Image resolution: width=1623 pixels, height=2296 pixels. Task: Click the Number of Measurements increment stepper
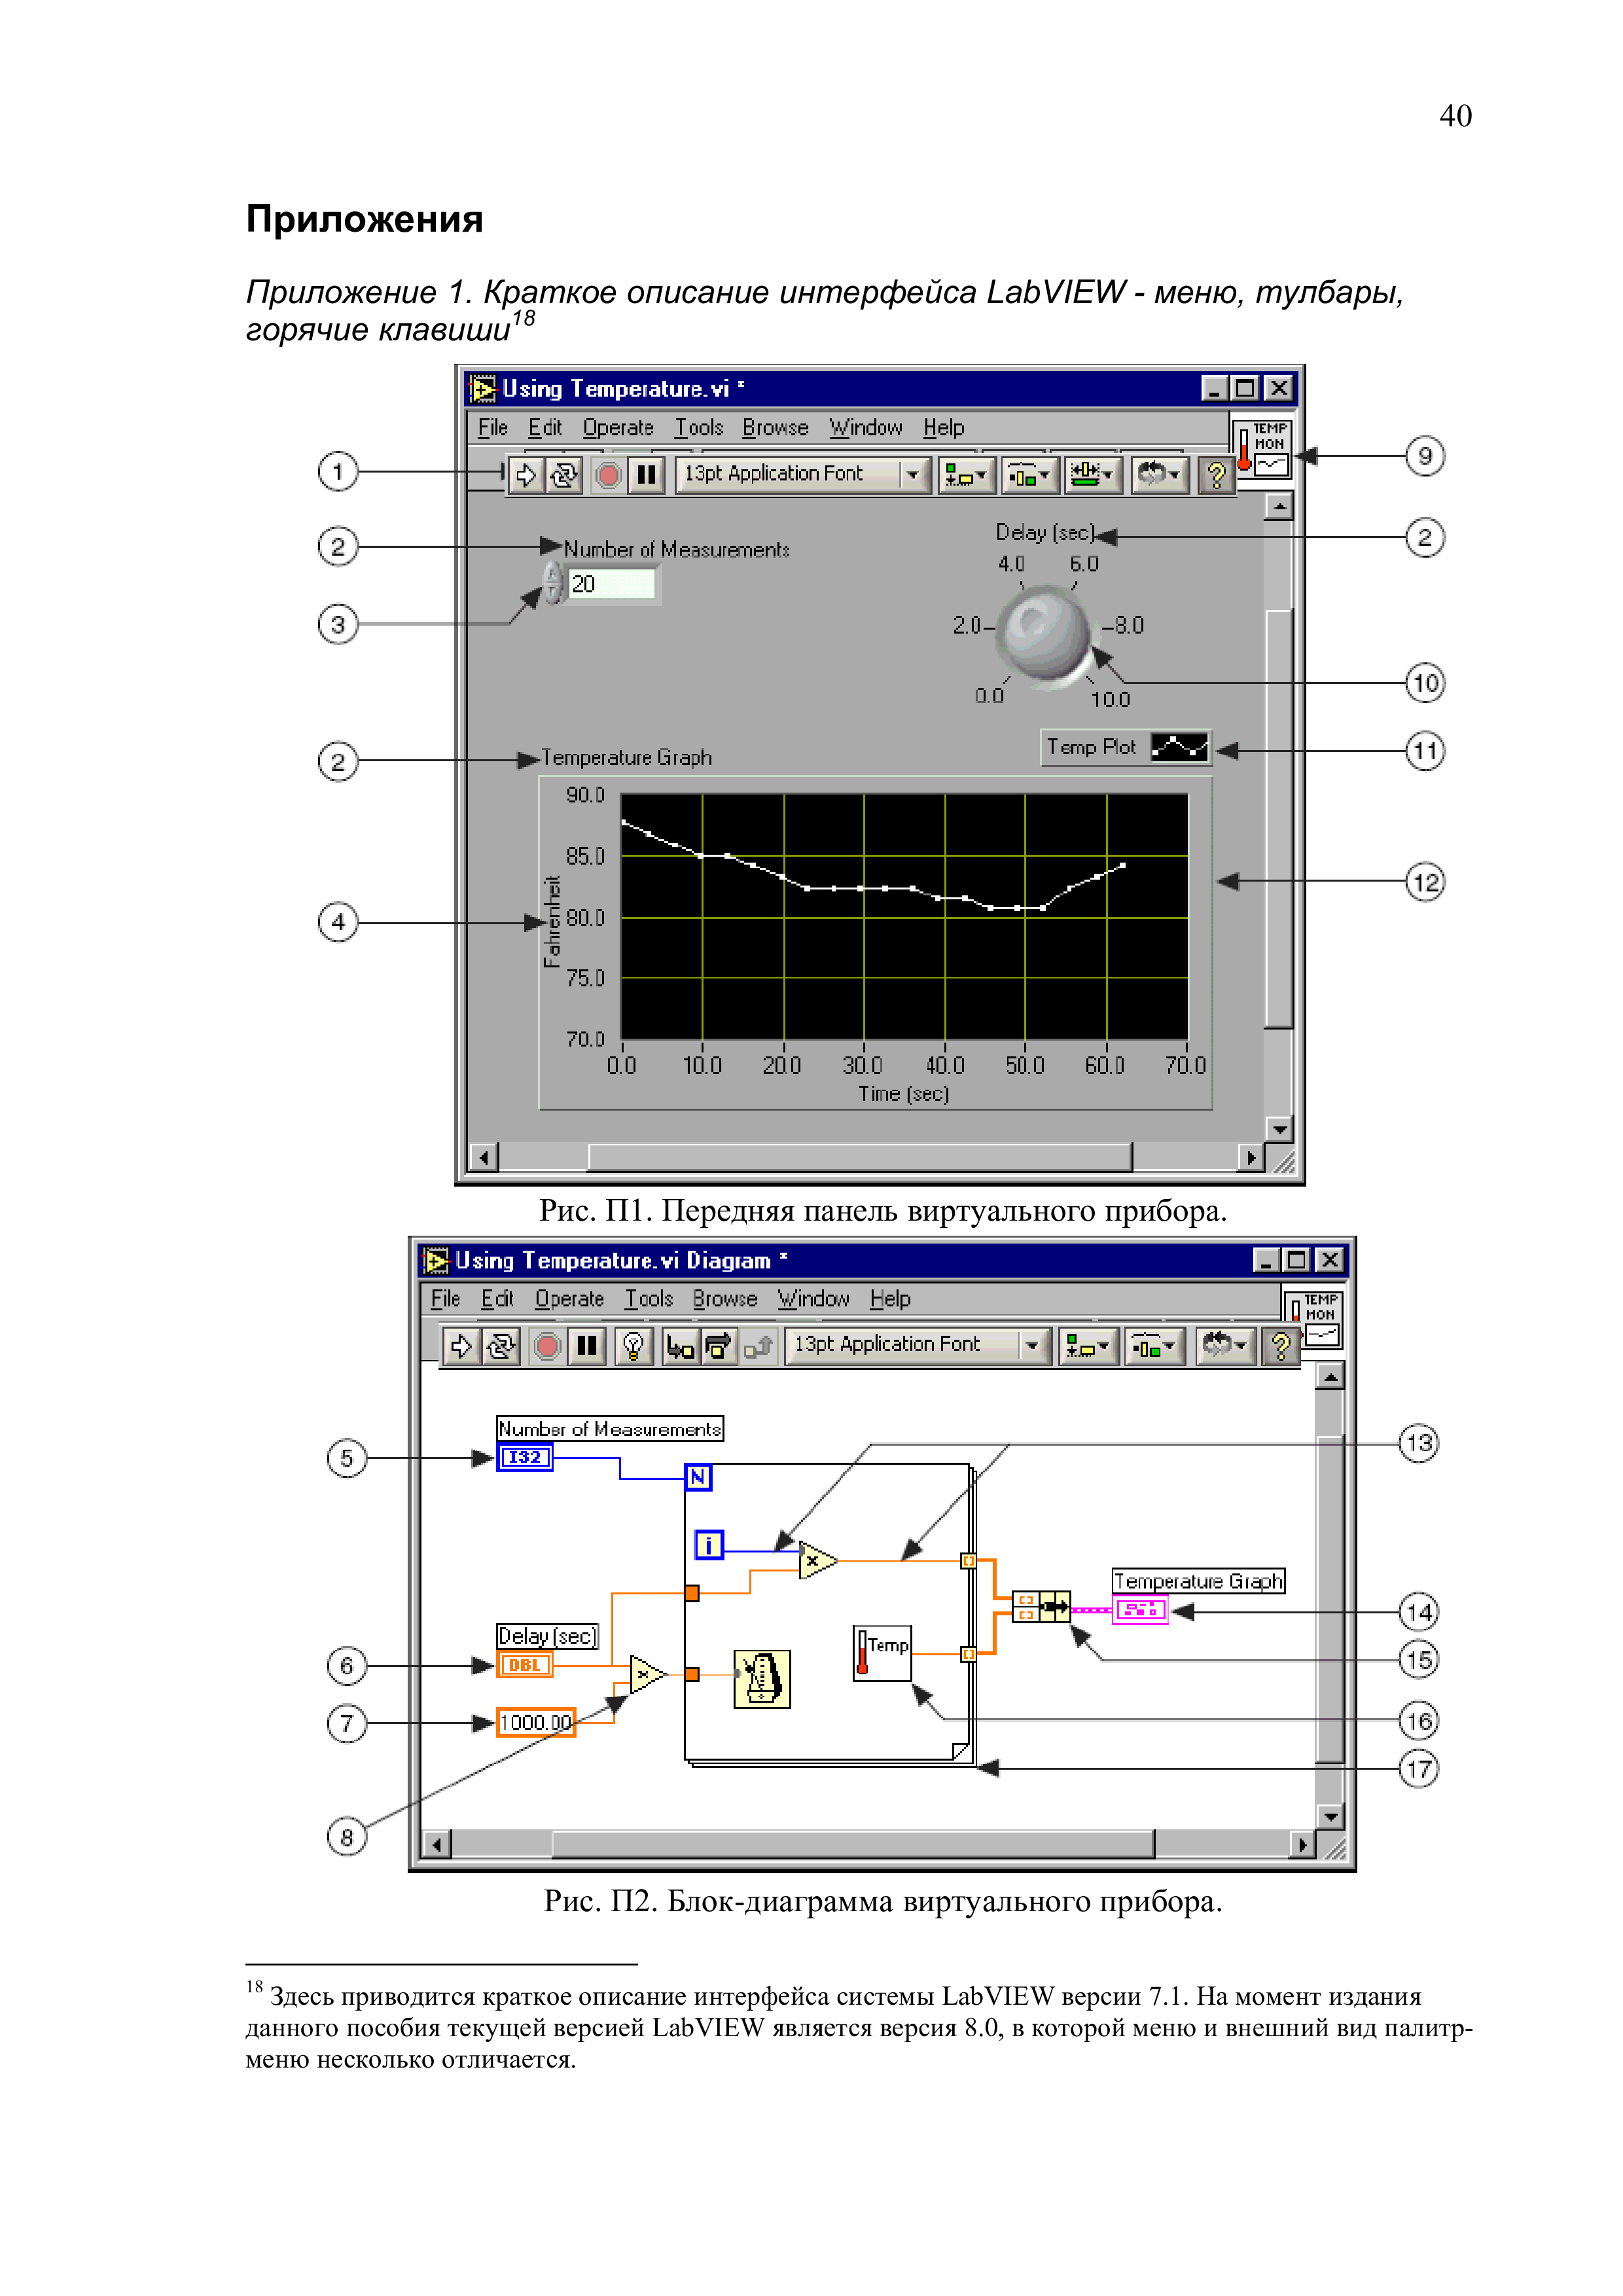tap(552, 573)
